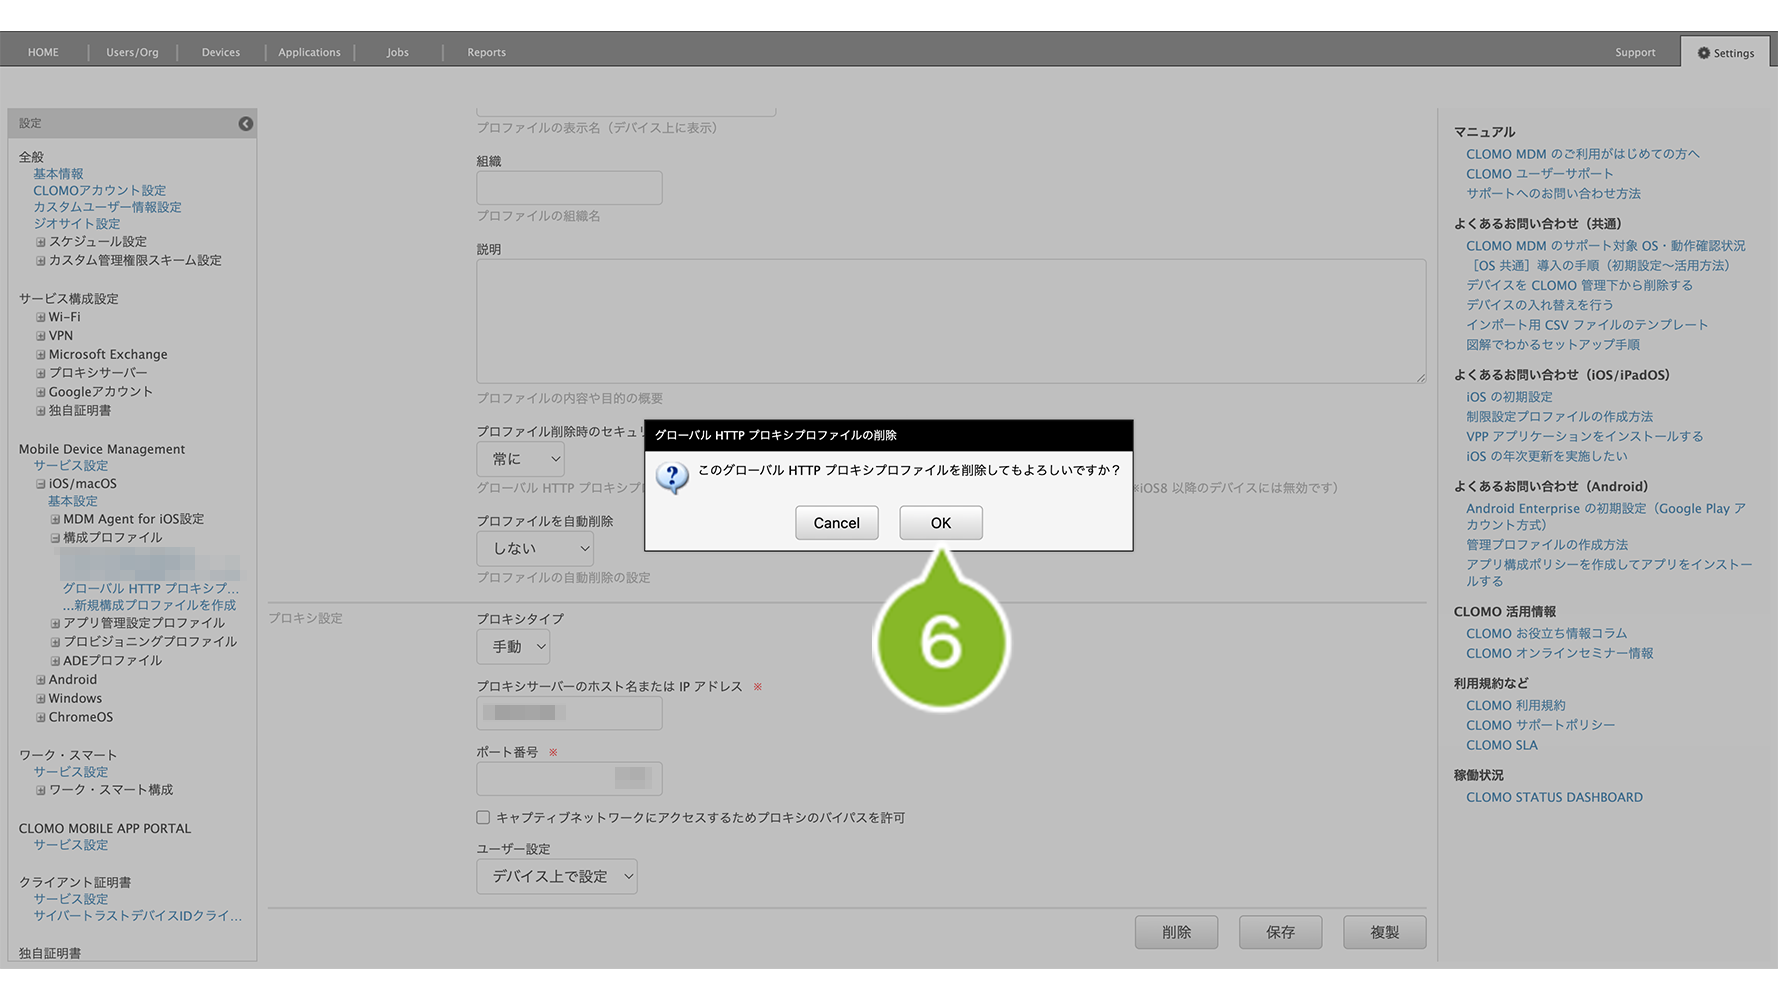
Task: Open the auto-delete dropdown showing しない
Action: coord(534,549)
